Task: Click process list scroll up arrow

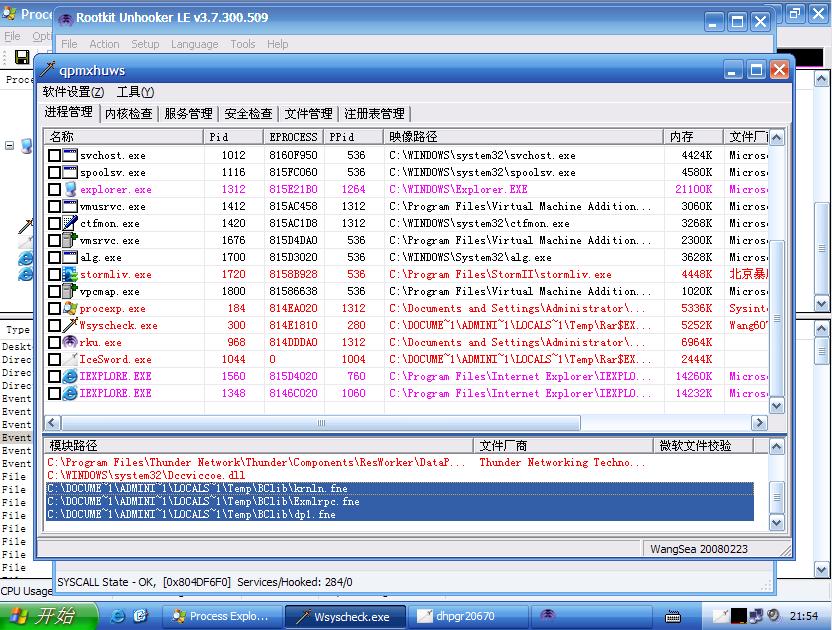Action: click(x=776, y=137)
